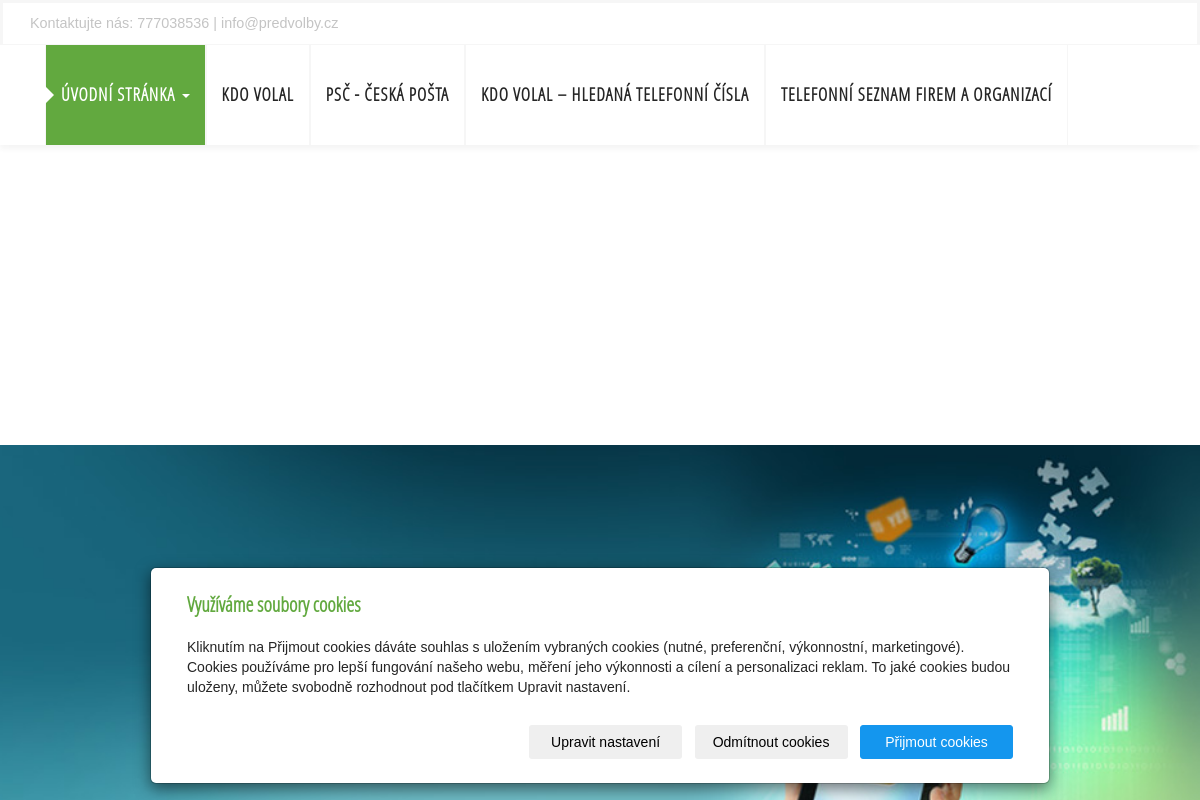Image resolution: width=1200 pixels, height=800 pixels.
Task: Go to the Kdo volal page
Action: point(257,95)
